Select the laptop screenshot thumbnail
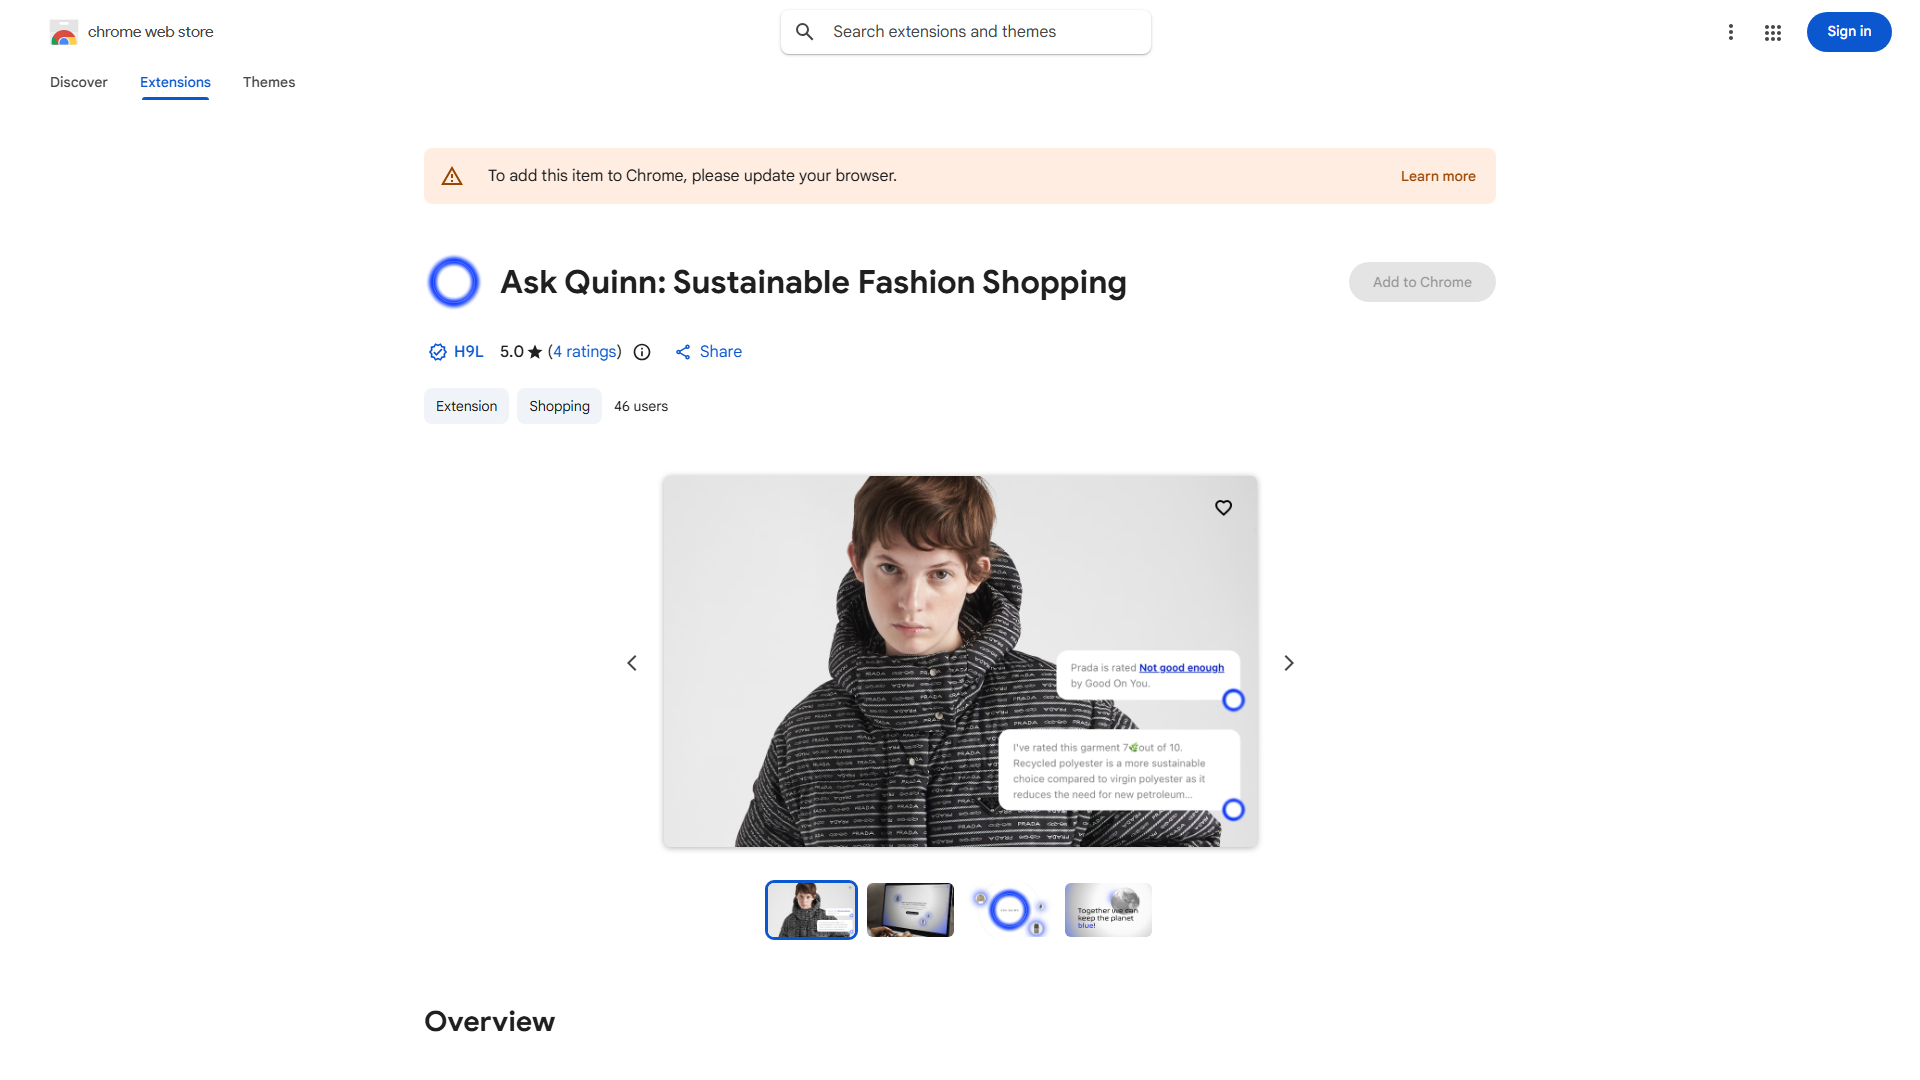Viewport: 1920px width, 1080px height. (x=910, y=910)
